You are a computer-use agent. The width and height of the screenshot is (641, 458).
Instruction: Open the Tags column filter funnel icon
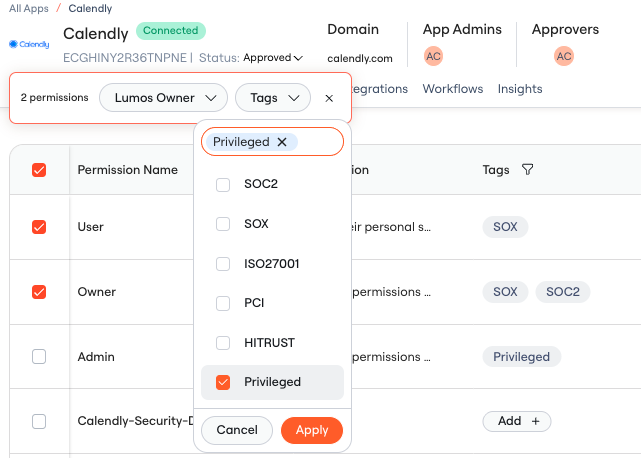pos(527,169)
